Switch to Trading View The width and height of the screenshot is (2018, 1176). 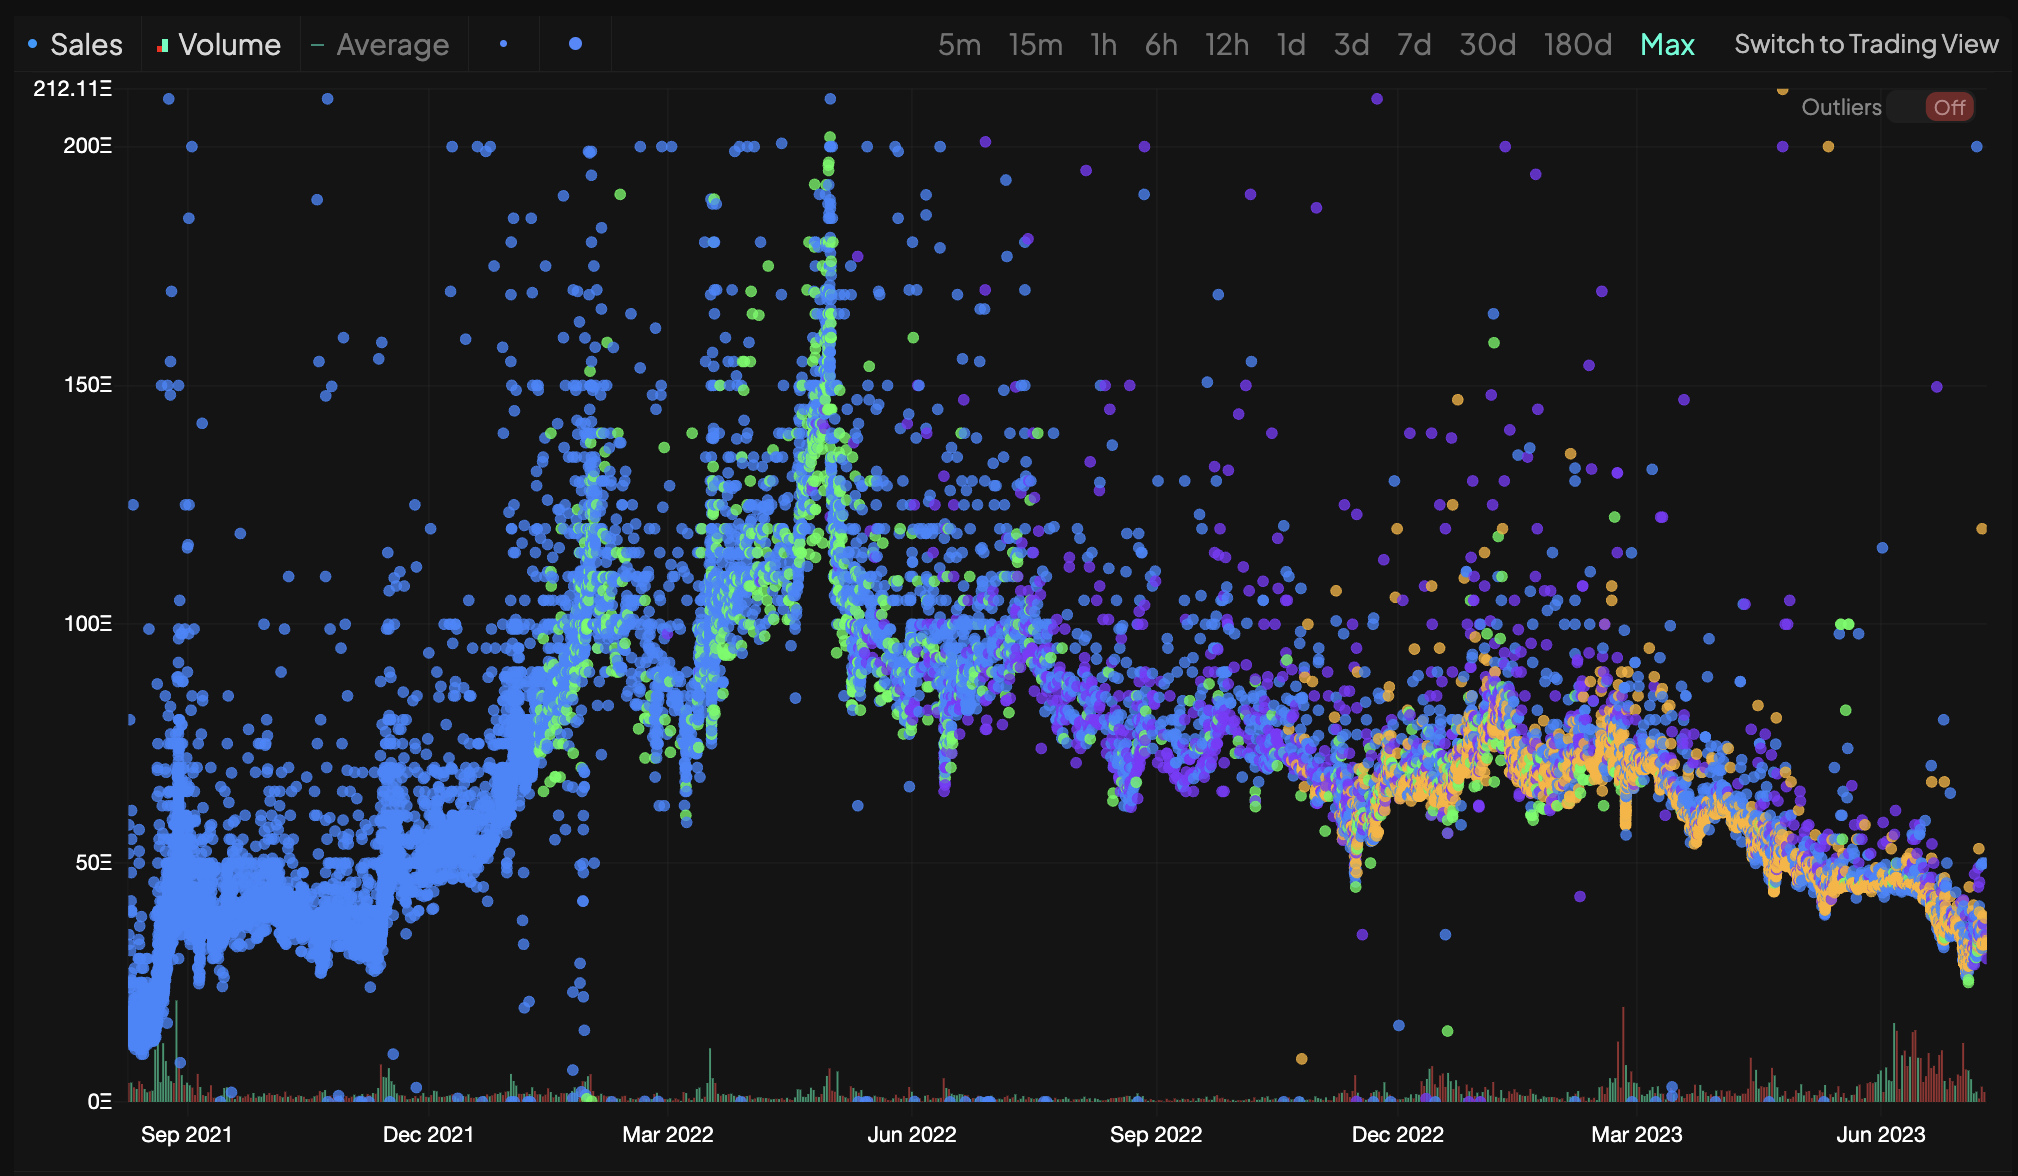1866,44
